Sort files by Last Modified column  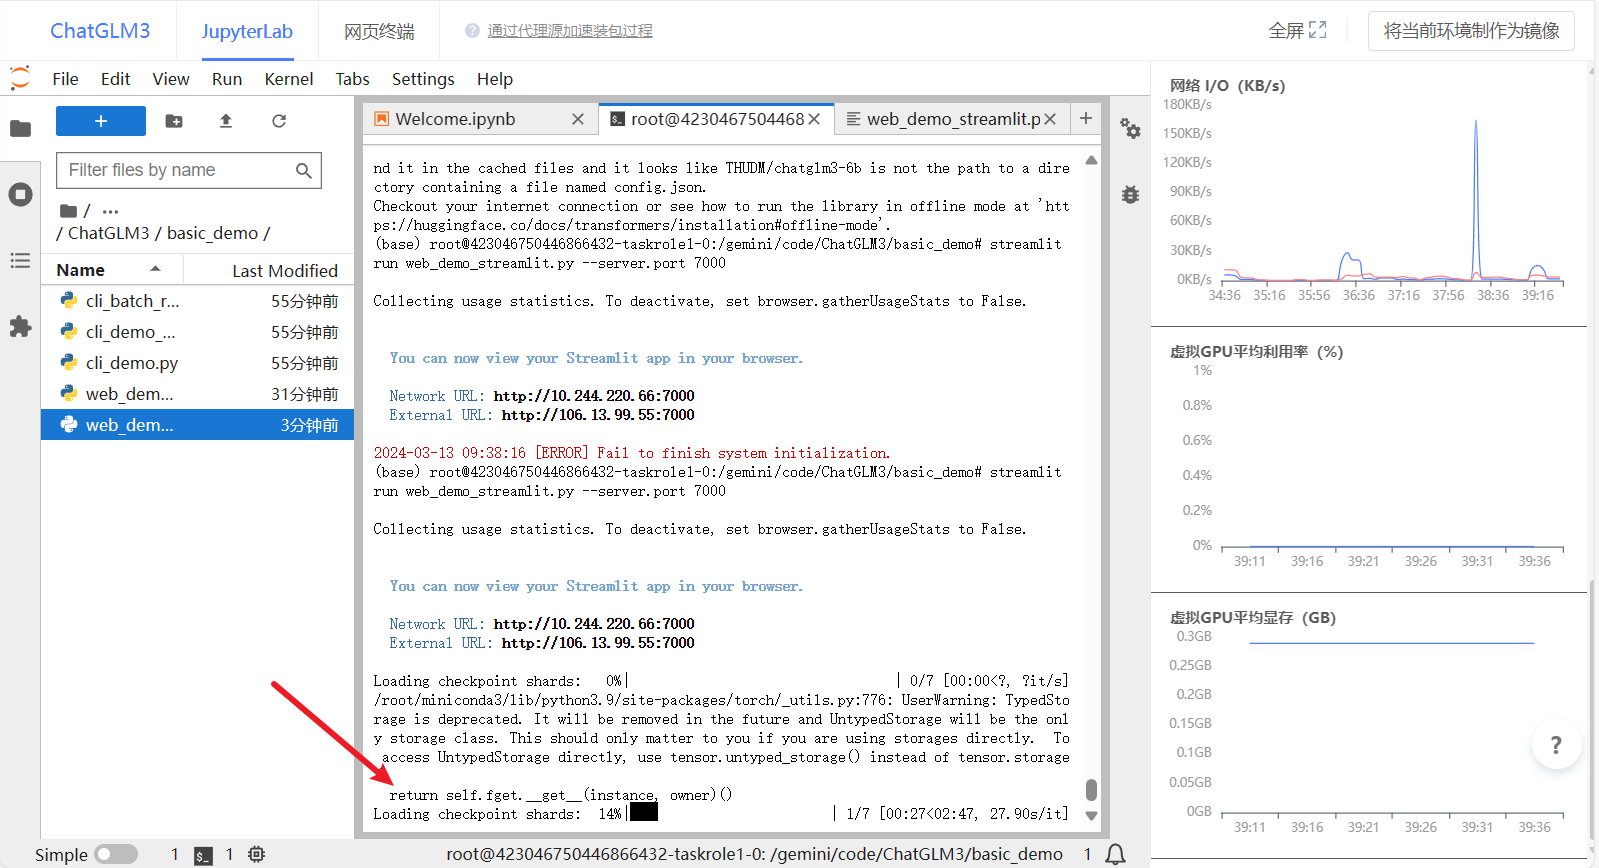point(284,271)
